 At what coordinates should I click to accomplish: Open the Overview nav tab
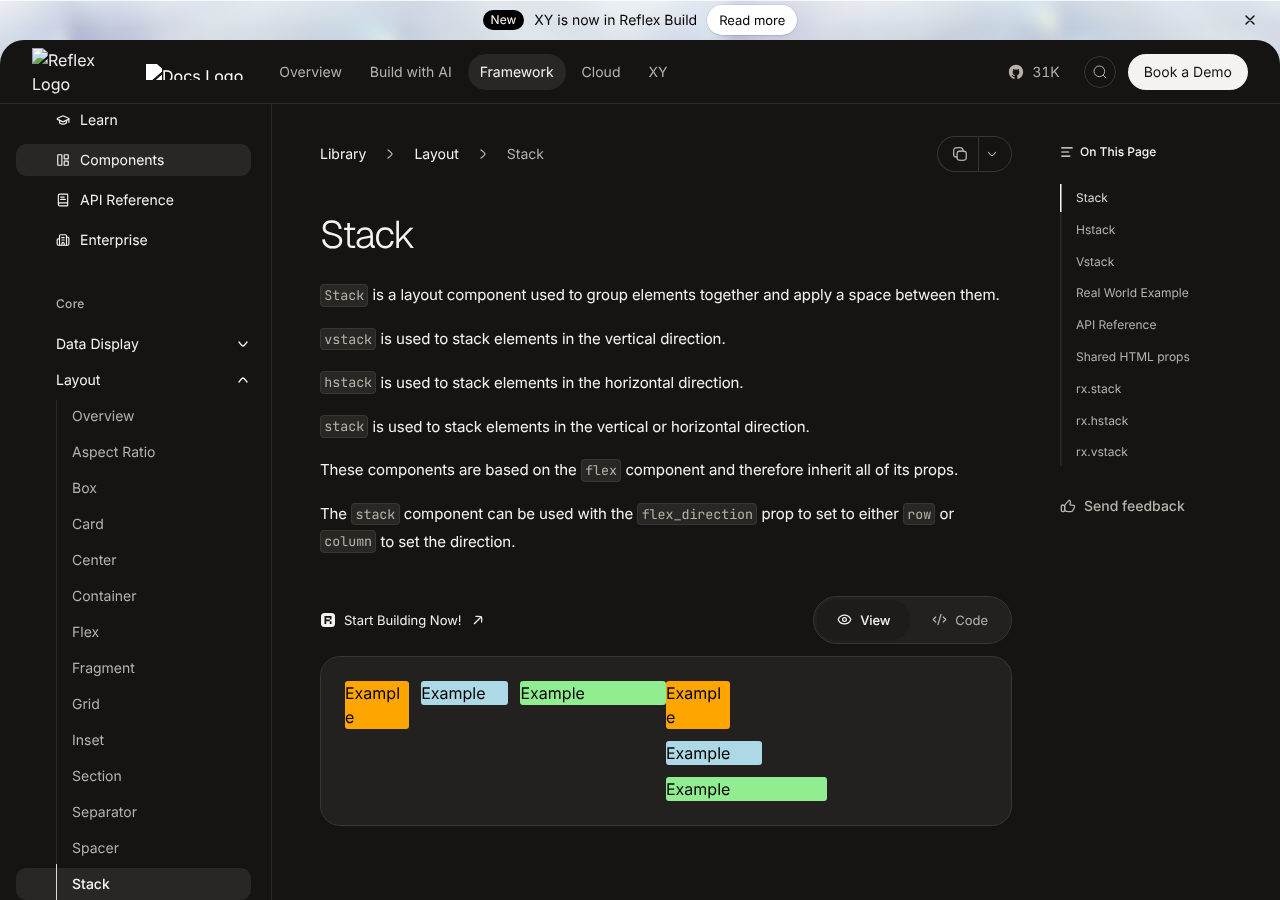click(310, 72)
